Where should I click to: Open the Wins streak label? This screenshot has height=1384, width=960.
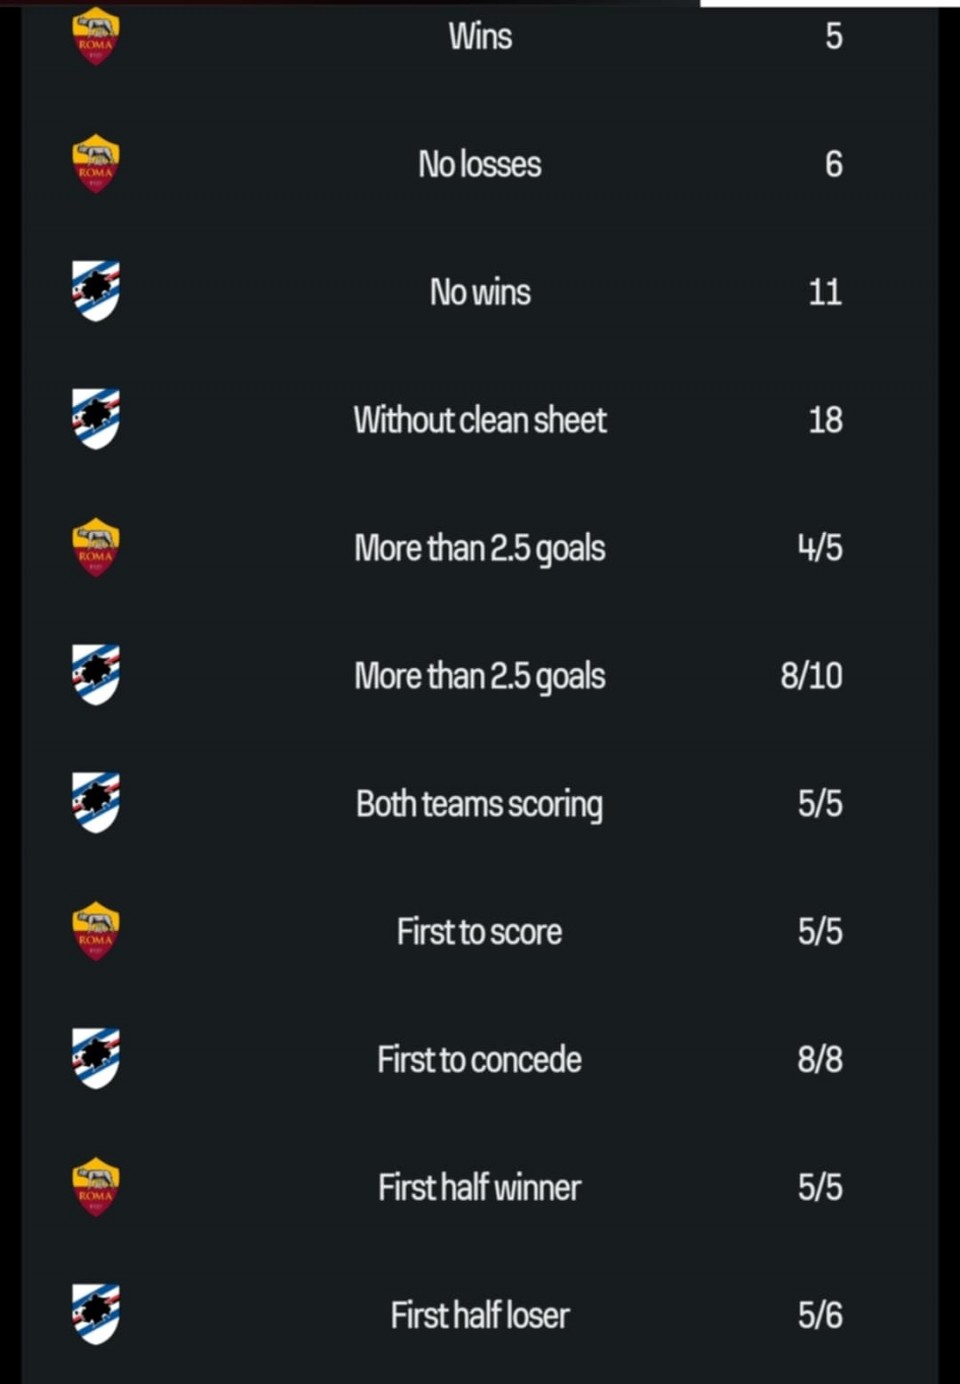480,37
